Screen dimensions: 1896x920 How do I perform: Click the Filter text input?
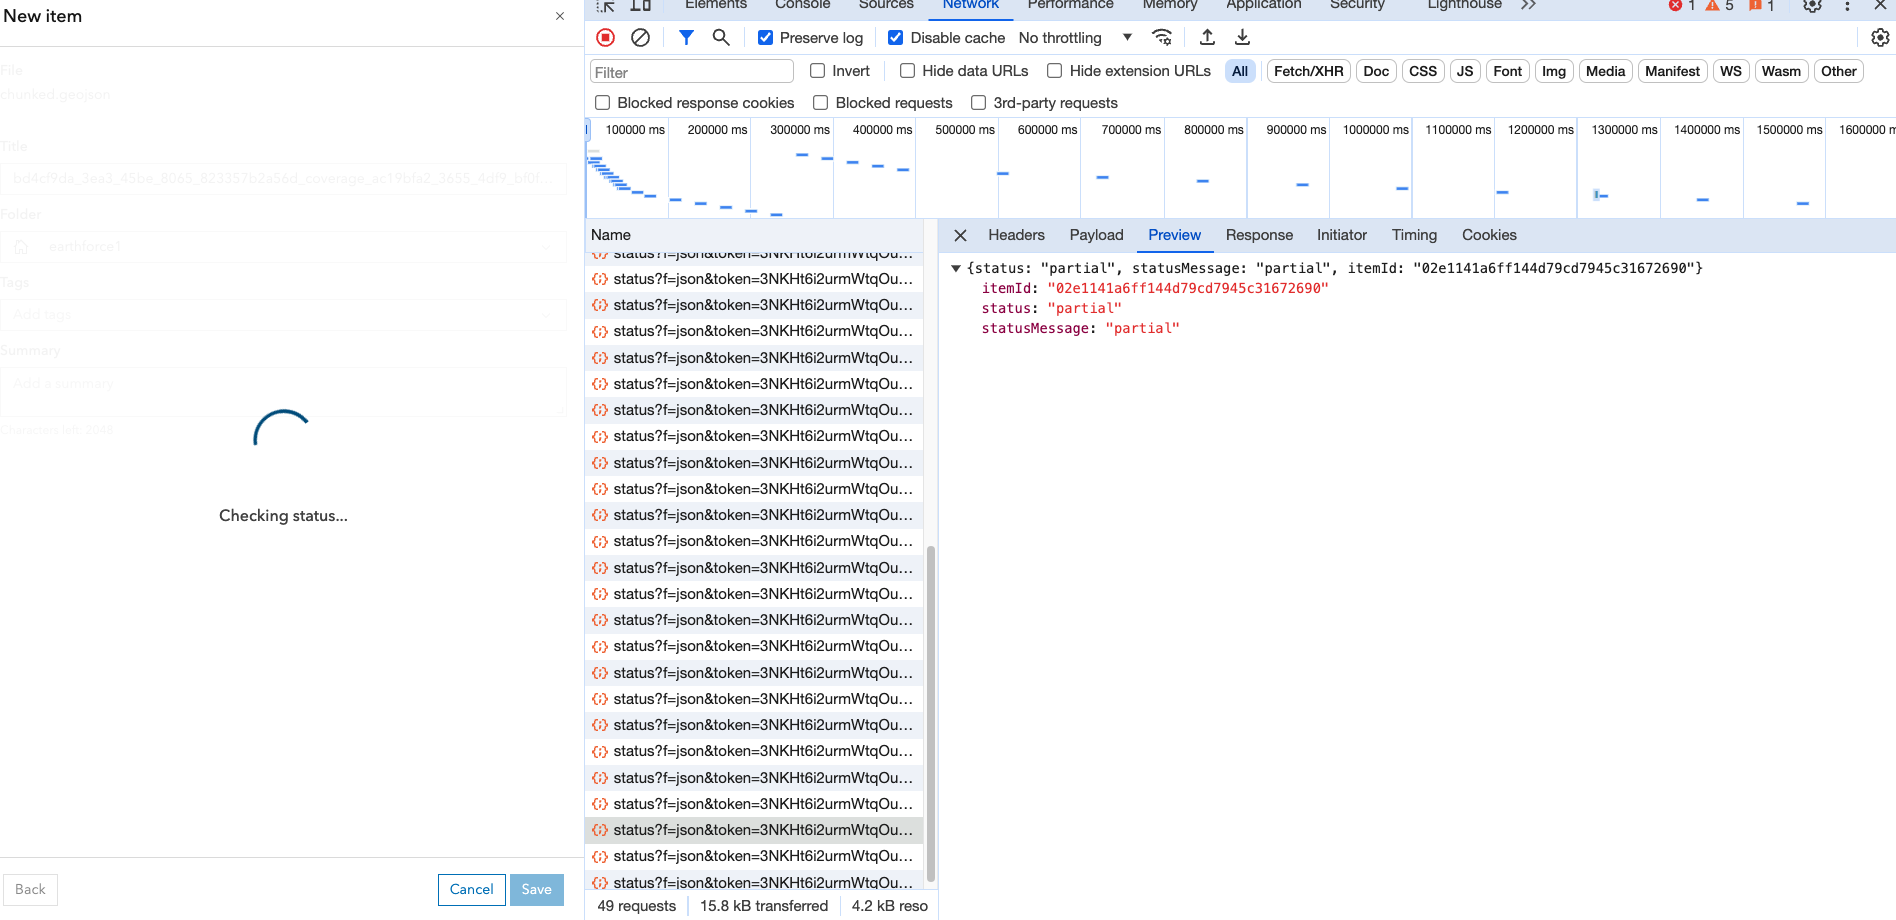pos(690,71)
